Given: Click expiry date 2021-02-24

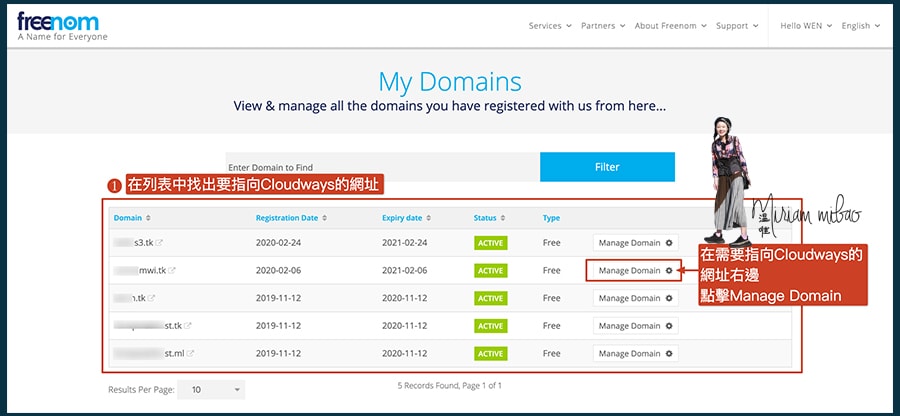Looking at the screenshot, I should coord(405,243).
